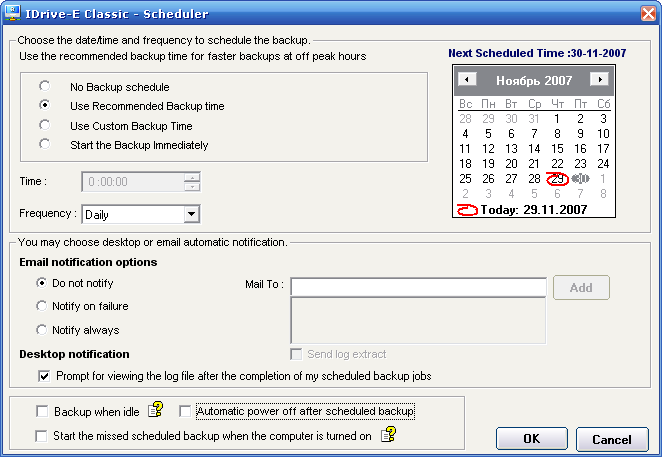This screenshot has width=662, height=457.
Task: Open help icon for missed scheduled backup
Action: (x=388, y=434)
